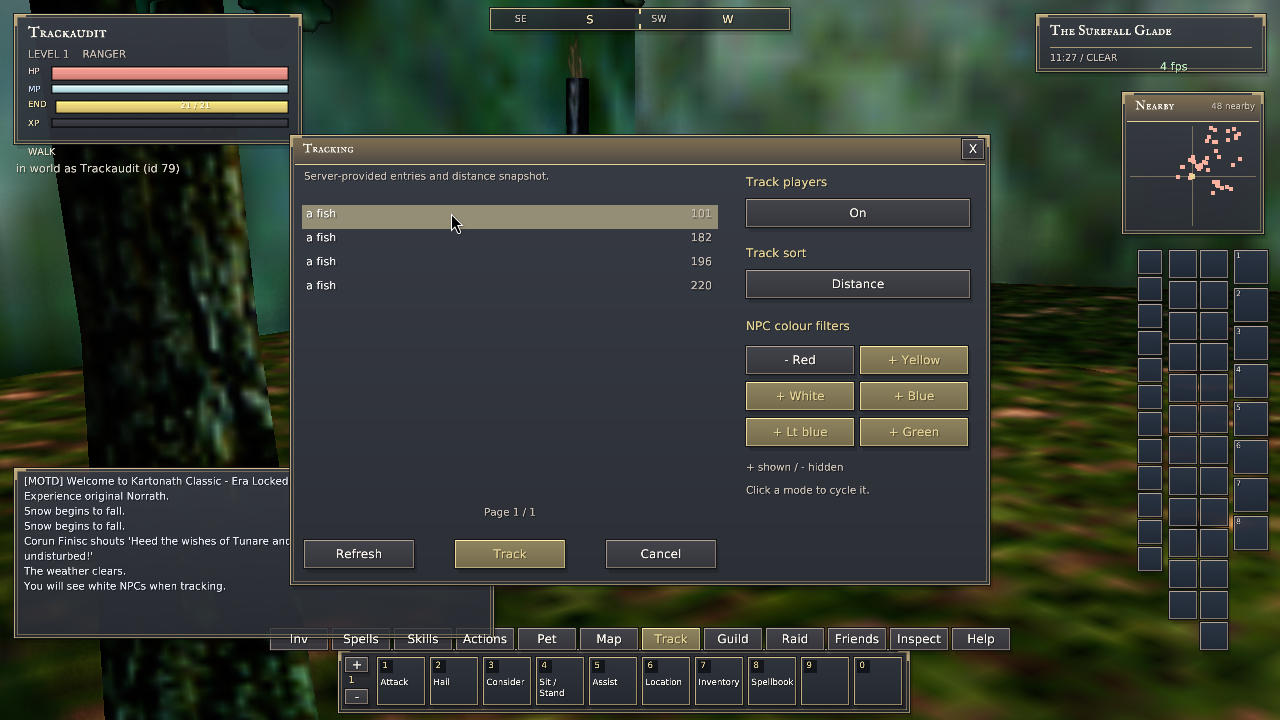Click the END stamina bar
This screenshot has height=720, width=1280.
(172, 106)
